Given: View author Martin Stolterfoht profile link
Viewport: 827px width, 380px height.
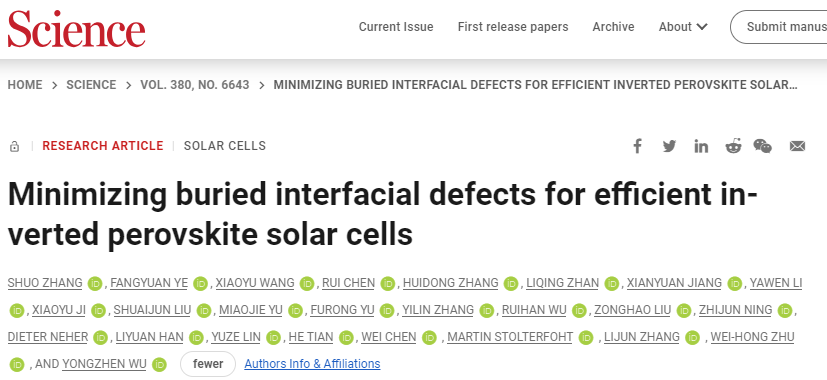Looking at the screenshot, I should 510,337.
